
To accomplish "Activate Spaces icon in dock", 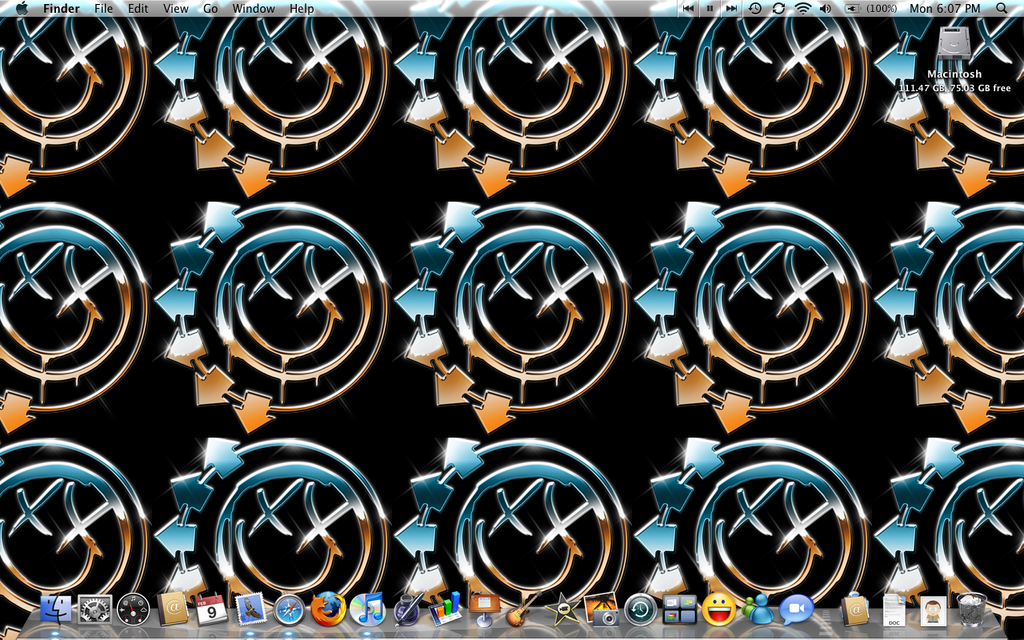I will pyautogui.click(x=679, y=610).
